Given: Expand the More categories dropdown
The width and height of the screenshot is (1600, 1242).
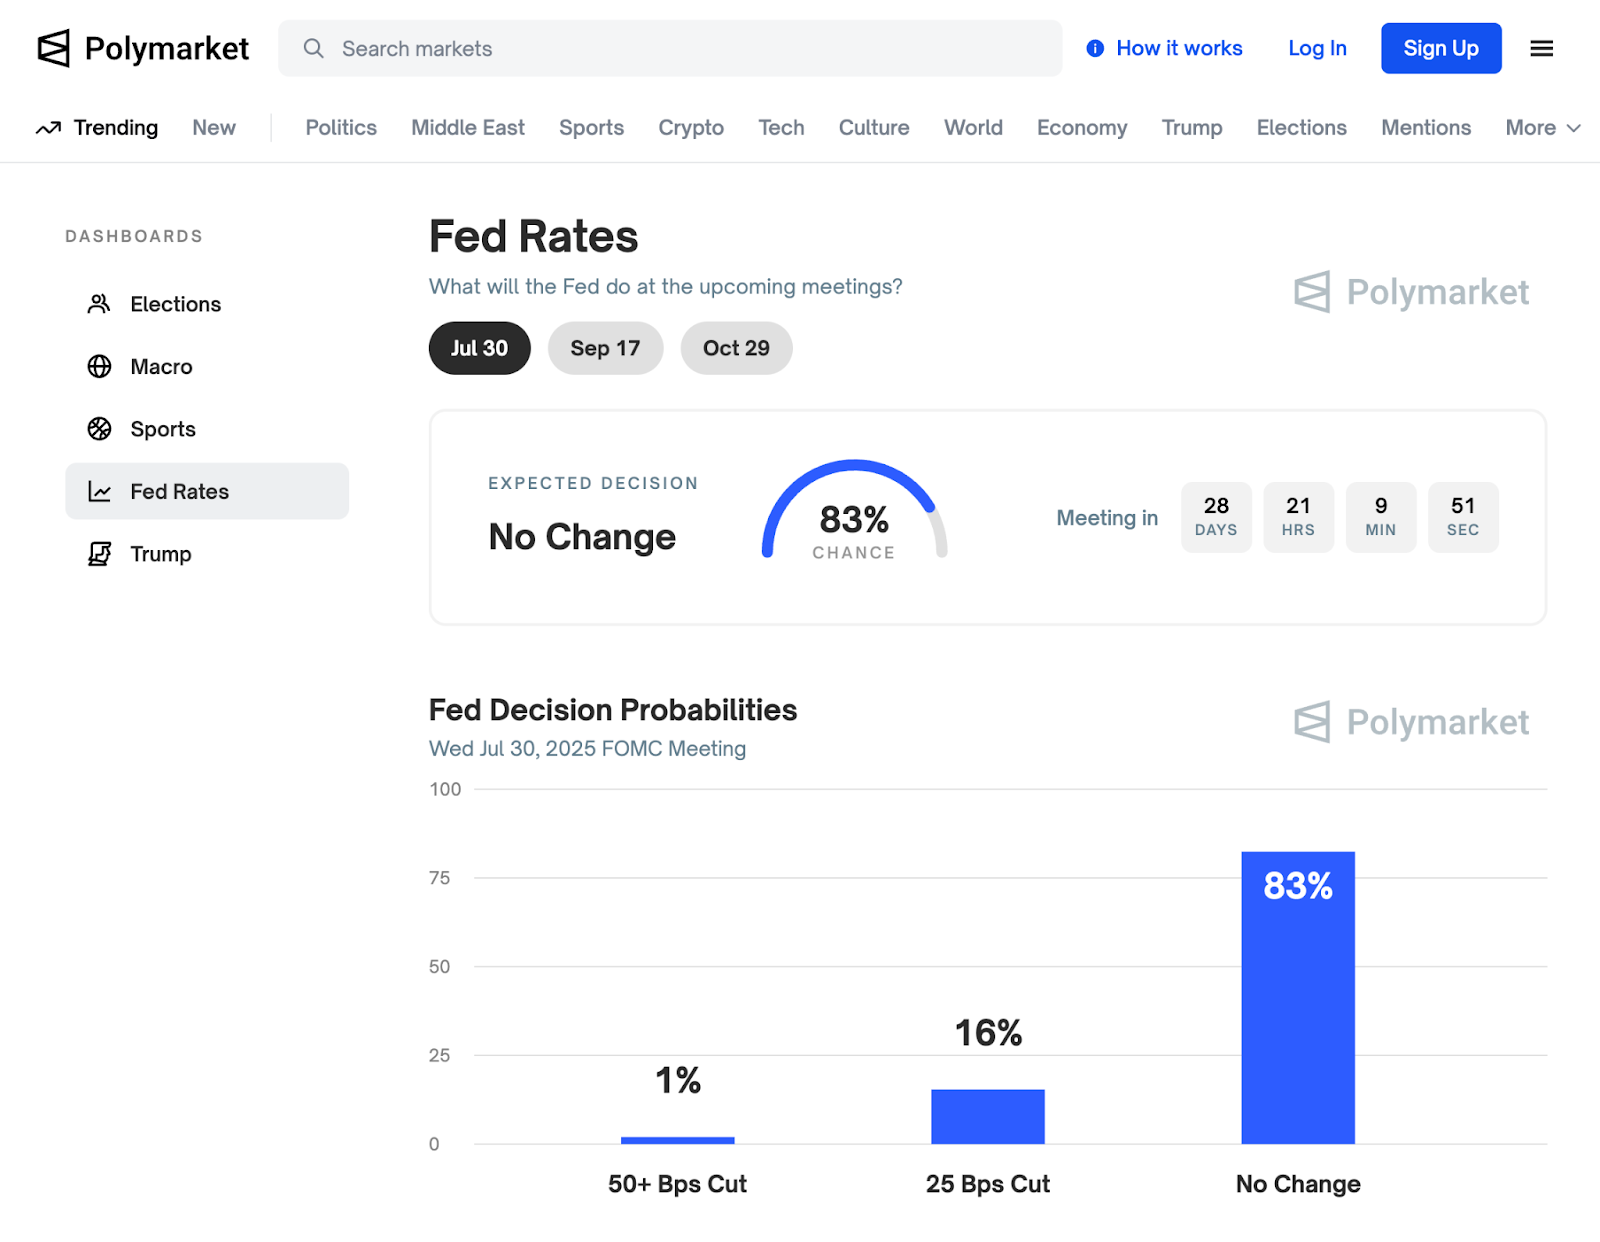Looking at the screenshot, I should pyautogui.click(x=1542, y=128).
